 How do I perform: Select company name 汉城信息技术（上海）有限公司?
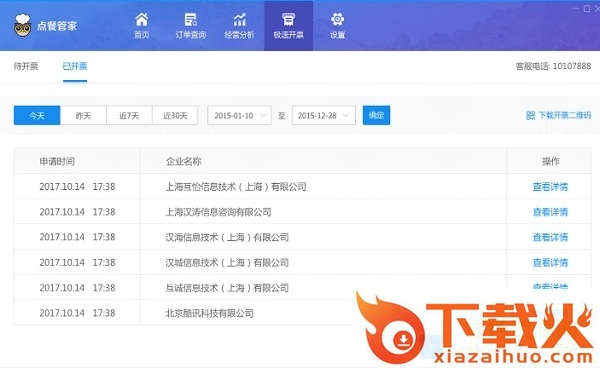(x=227, y=262)
